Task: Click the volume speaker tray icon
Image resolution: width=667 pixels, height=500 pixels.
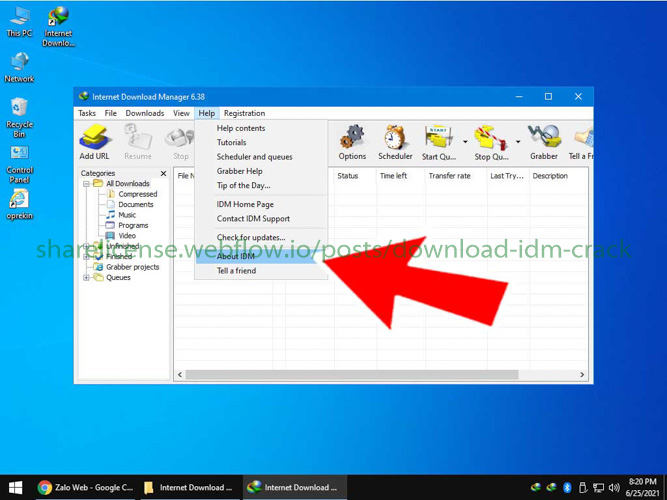Action: pyautogui.click(x=614, y=488)
